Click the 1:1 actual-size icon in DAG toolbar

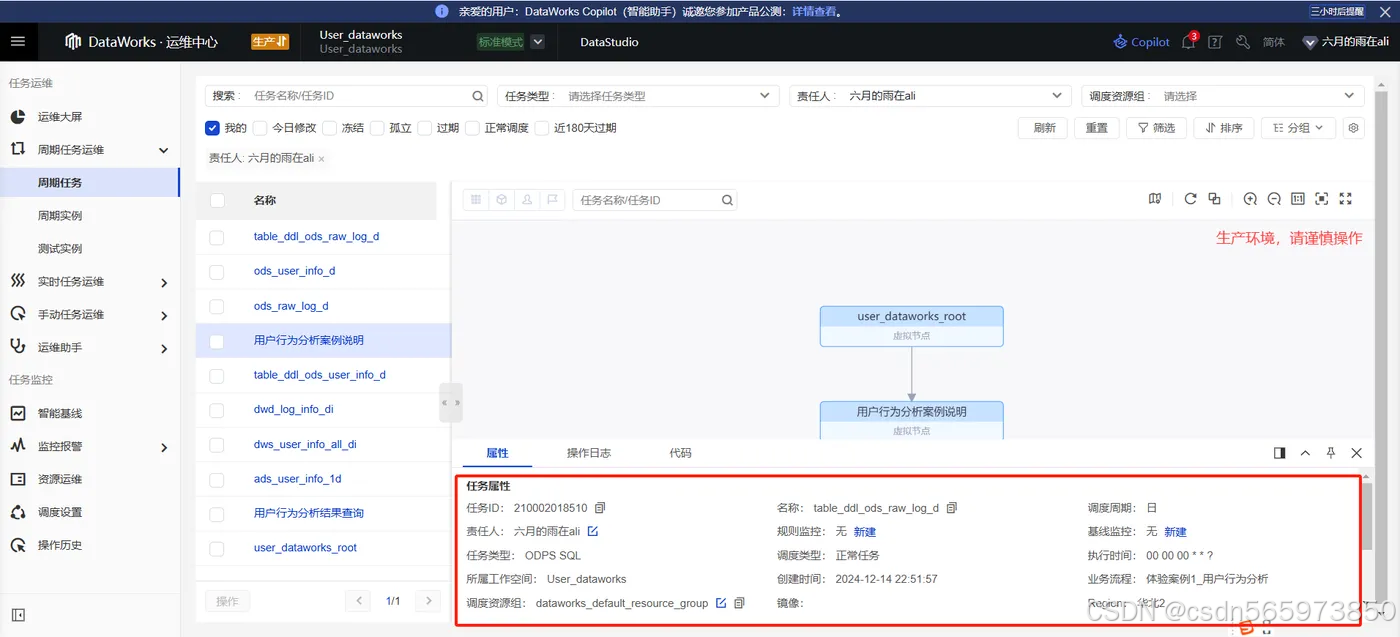click(x=1298, y=198)
